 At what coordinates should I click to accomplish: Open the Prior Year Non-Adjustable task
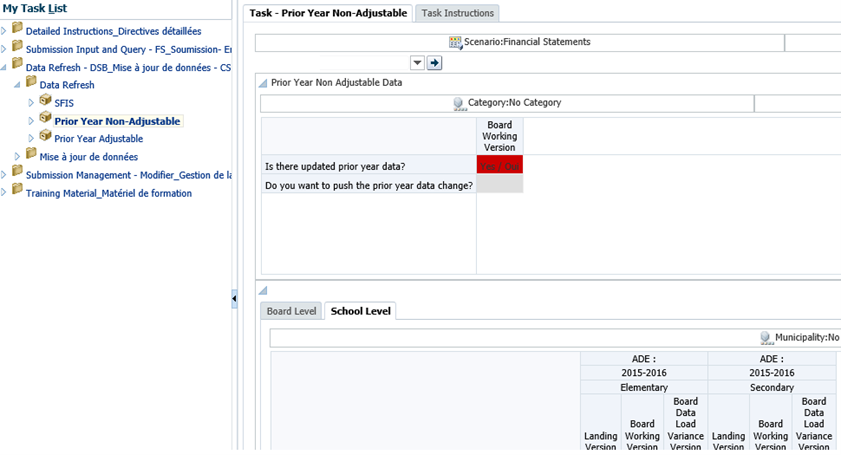pos(117,121)
